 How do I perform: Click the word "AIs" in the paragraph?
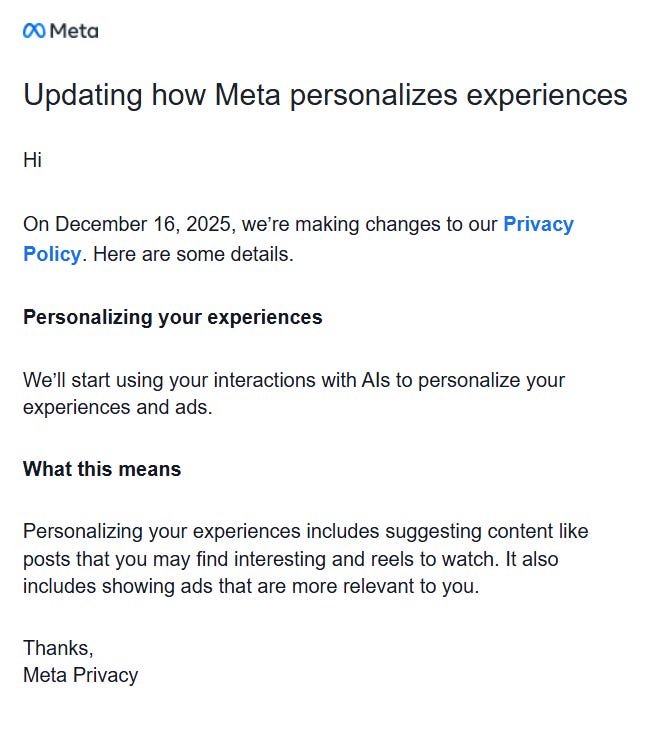click(x=376, y=380)
